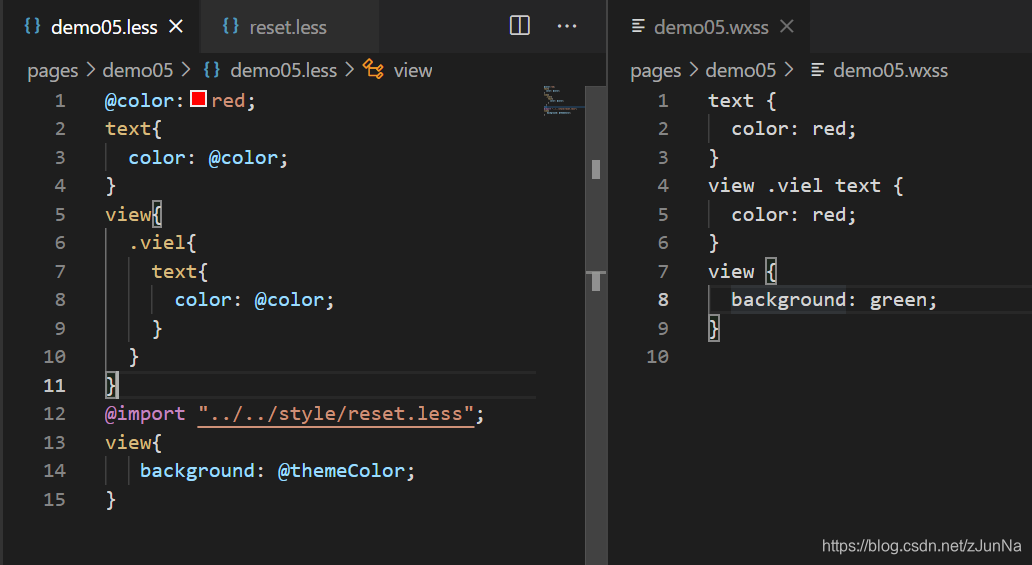
Task: Click '@import' keyword on line 12
Action: (x=145, y=414)
